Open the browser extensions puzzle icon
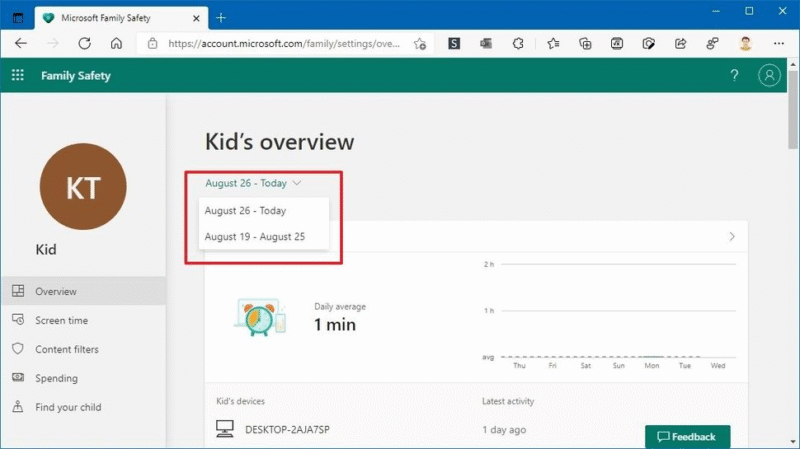The image size is (800, 449). 518,44
